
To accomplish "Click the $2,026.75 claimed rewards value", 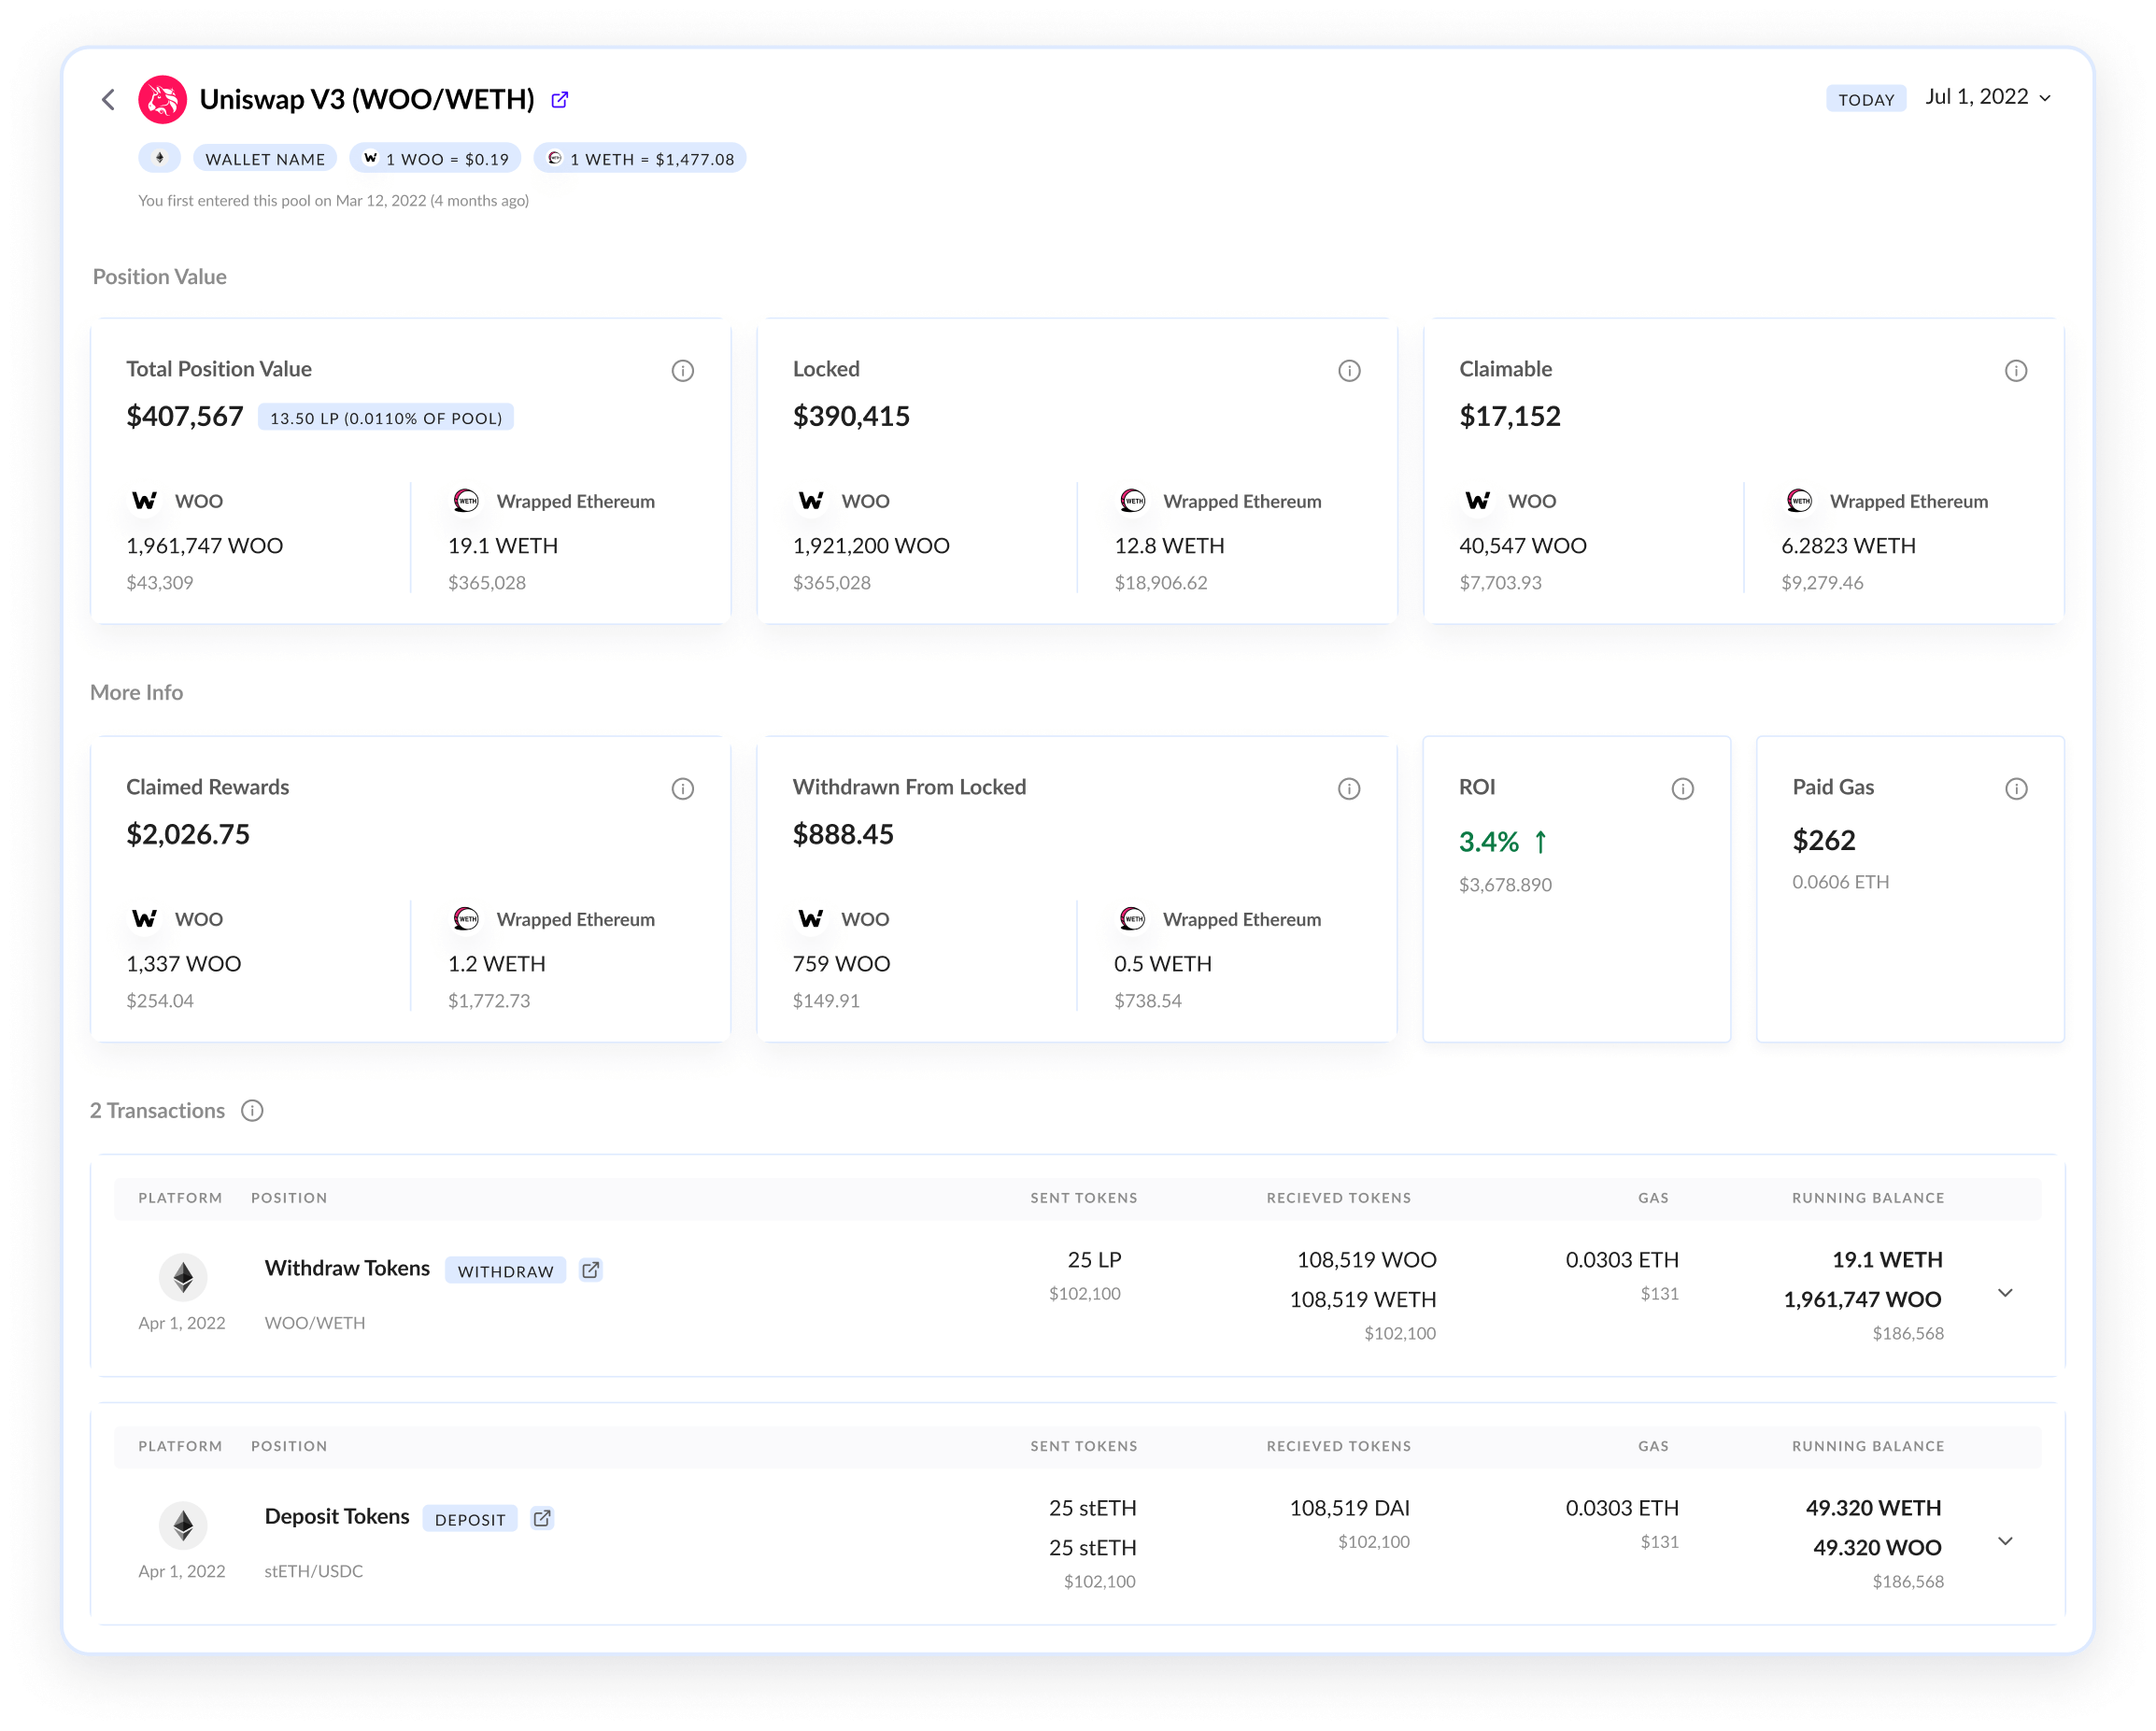I will pos(188,834).
